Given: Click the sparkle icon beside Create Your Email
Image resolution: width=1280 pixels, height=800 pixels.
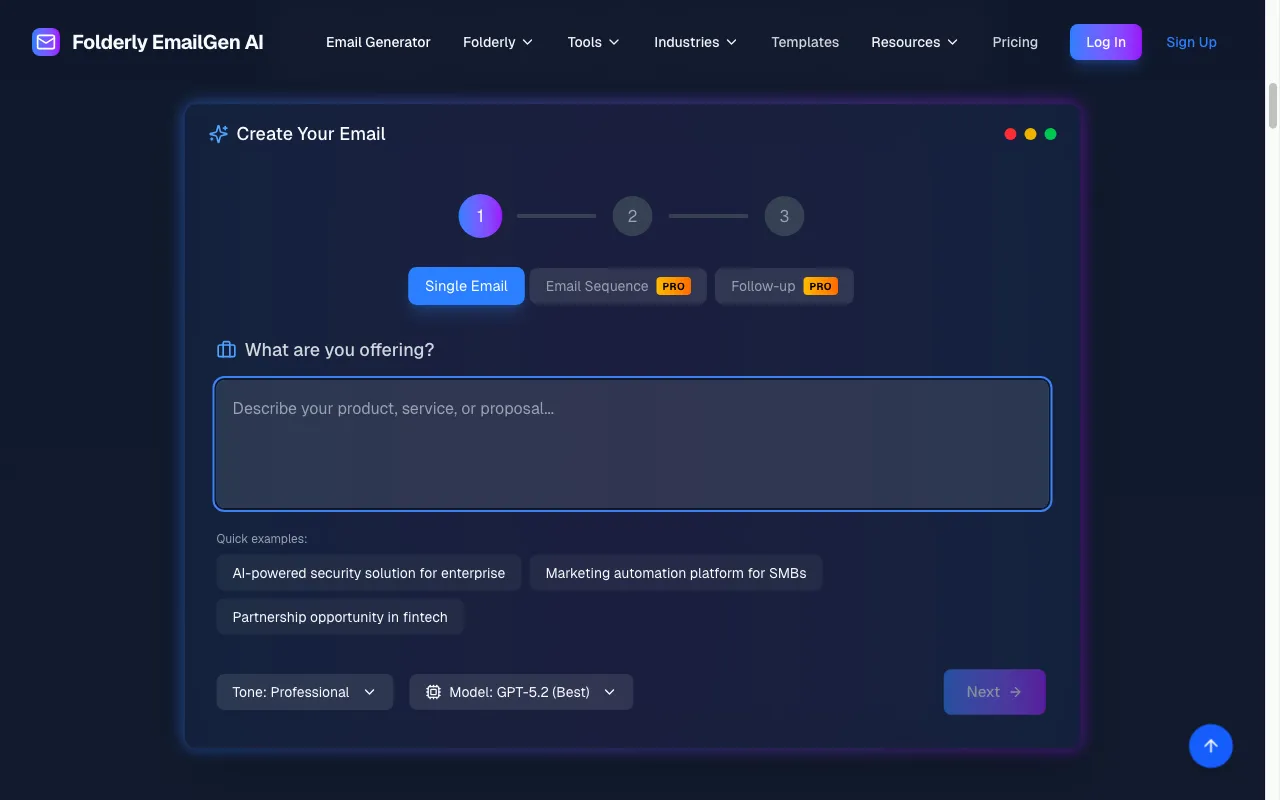Looking at the screenshot, I should point(218,134).
